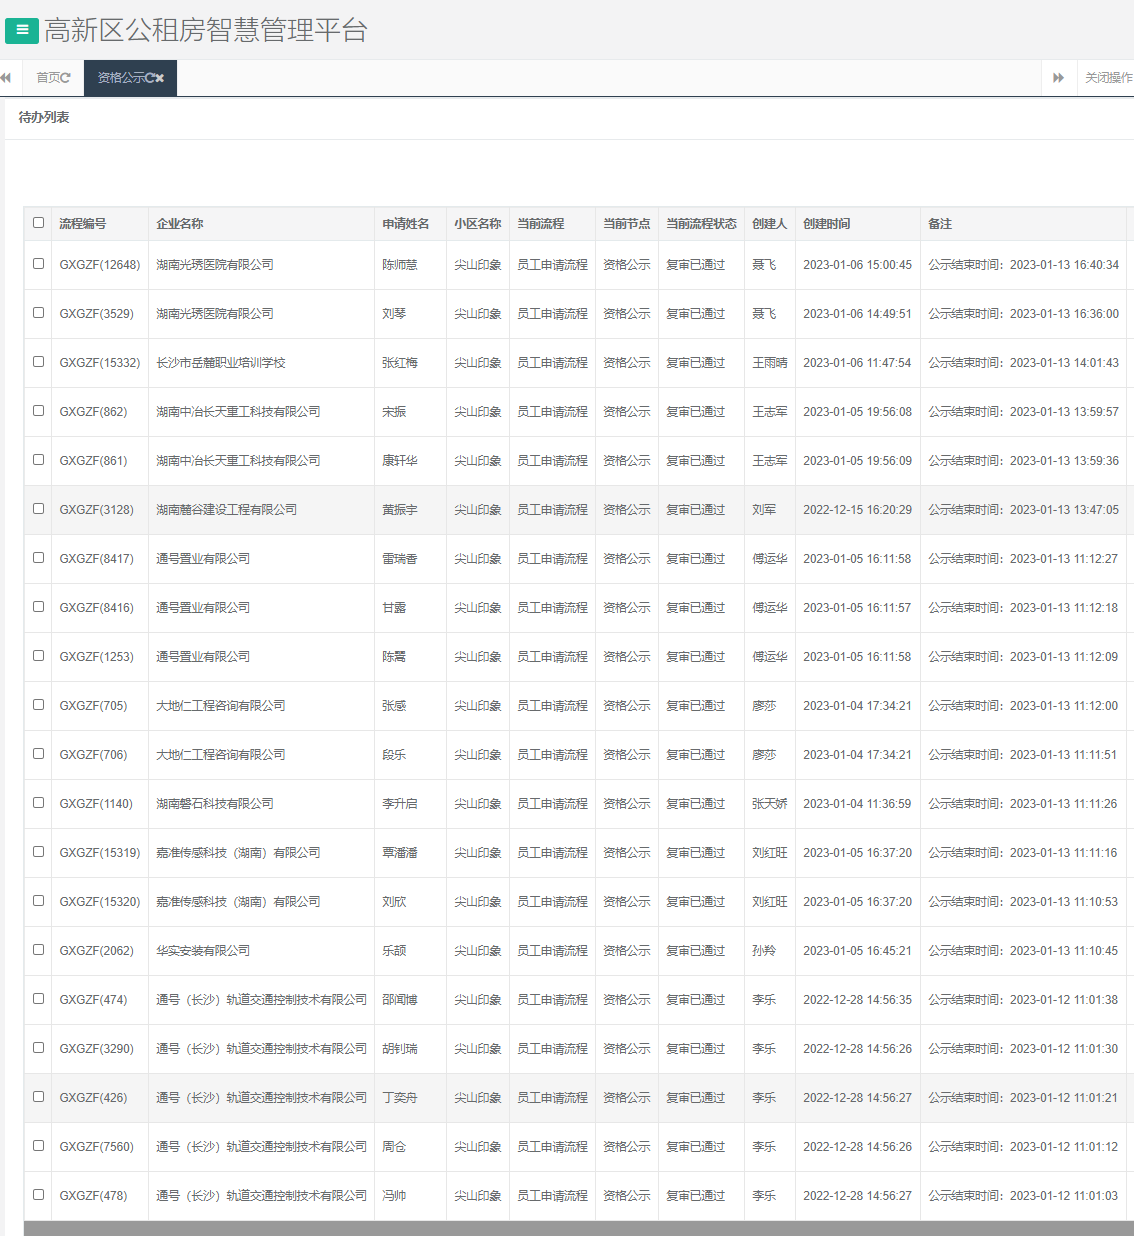Click the 企业名称 column header
1134x1236 pixels.
(180, 224)
